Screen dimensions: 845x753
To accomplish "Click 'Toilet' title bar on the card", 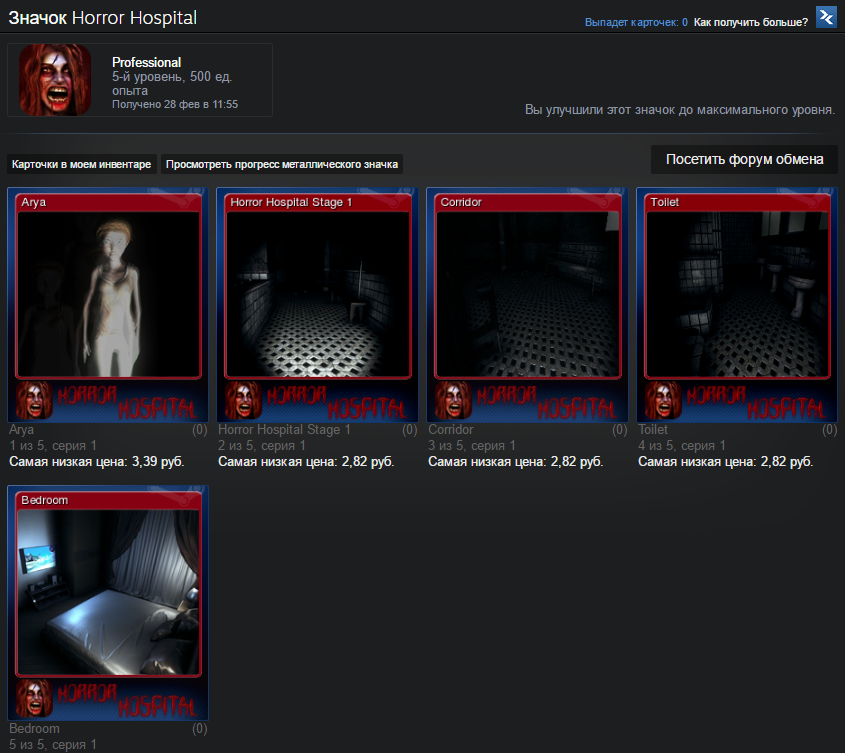I will (738, 202).
